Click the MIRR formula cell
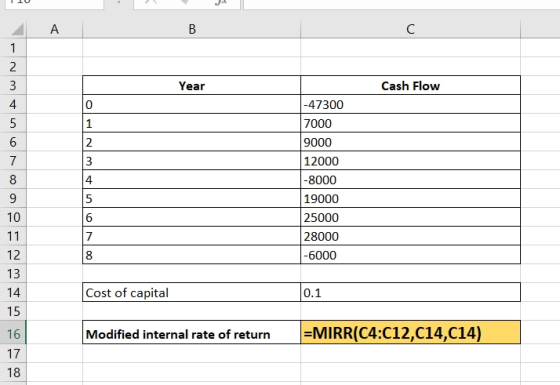Image resolution: width=560 pixels, height=385 pixels. point(410,332)
